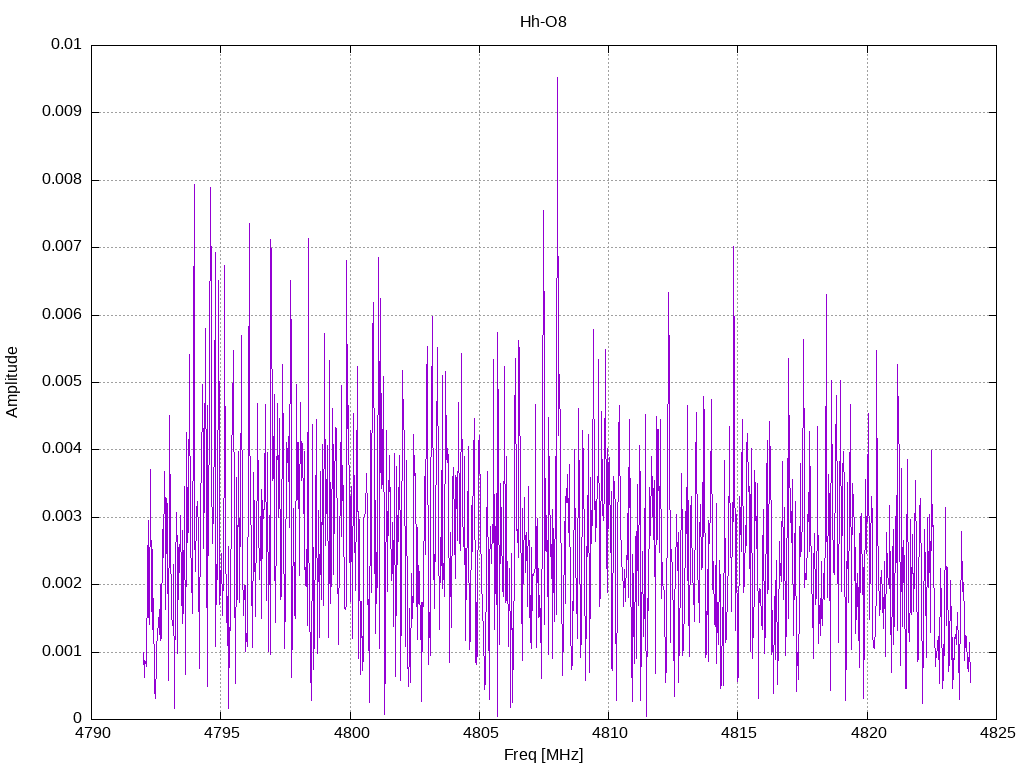
Task: Click the 0.01 y-axis tick label
Action: pos(66,44)
